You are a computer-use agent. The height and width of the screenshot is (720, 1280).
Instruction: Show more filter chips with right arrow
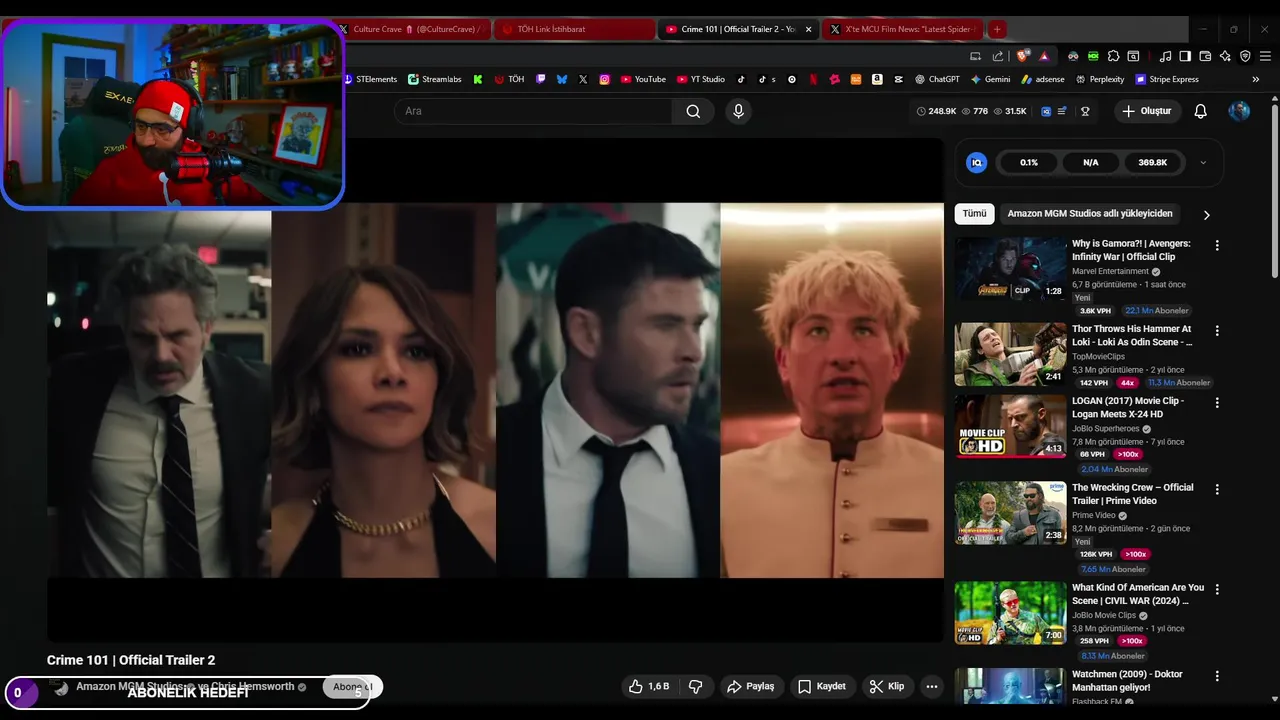pos(1206,214)
